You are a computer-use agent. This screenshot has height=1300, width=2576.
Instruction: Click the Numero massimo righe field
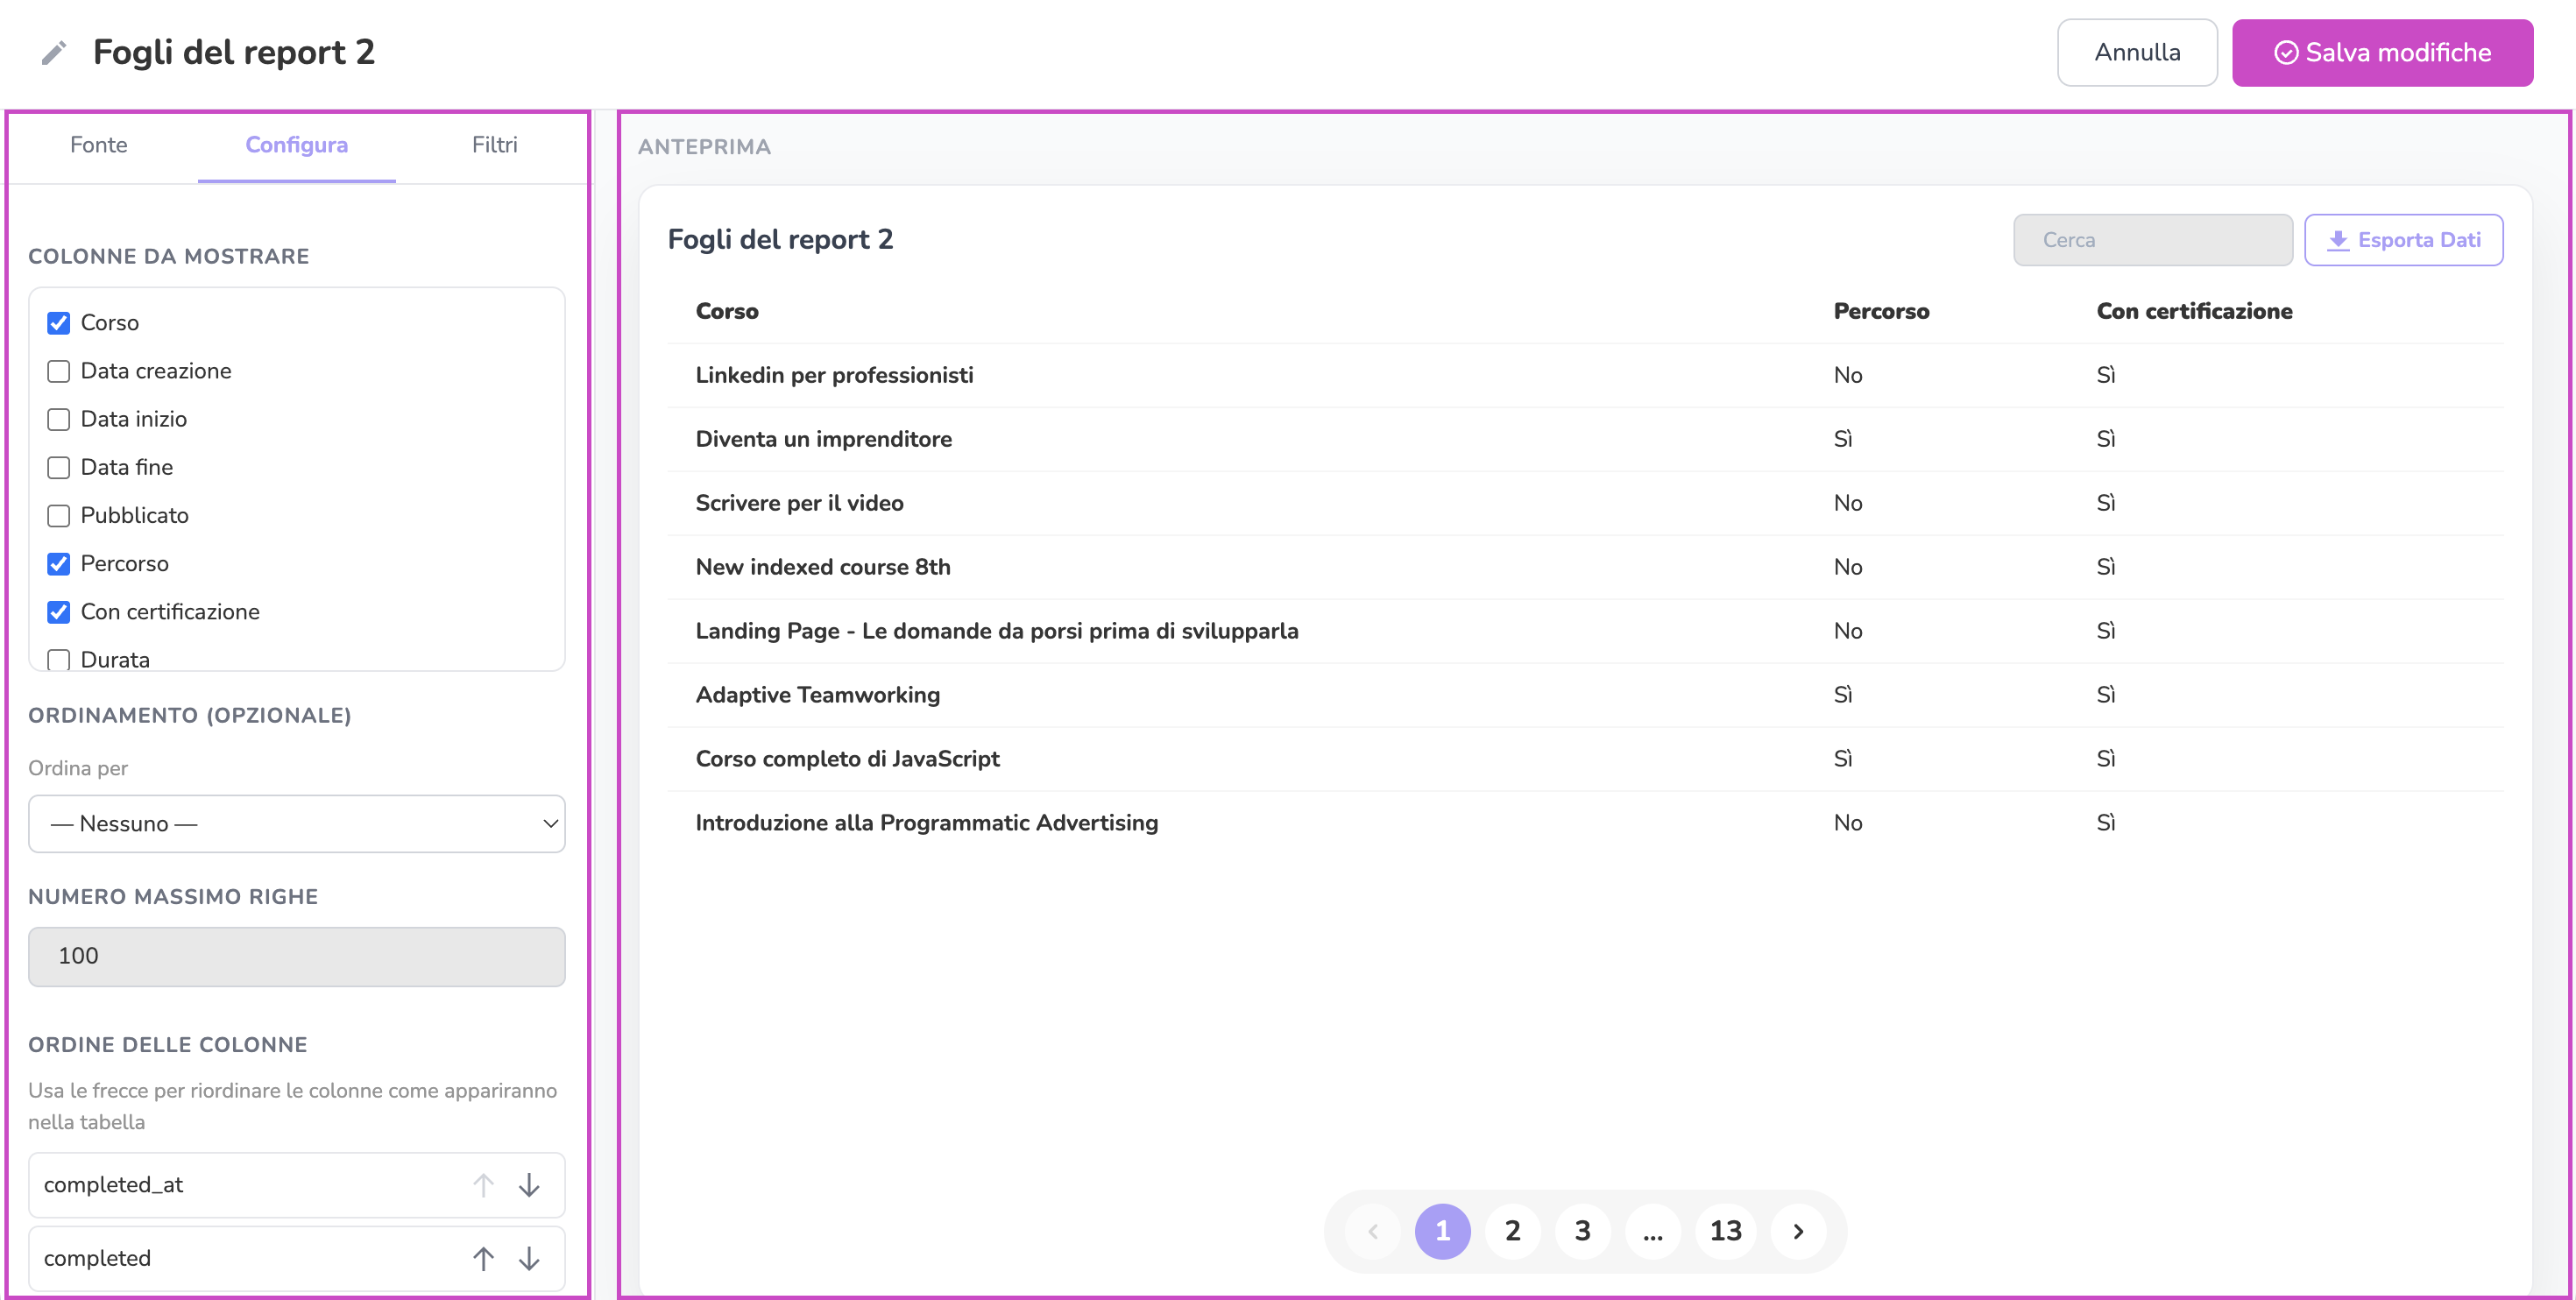[297, 956]
